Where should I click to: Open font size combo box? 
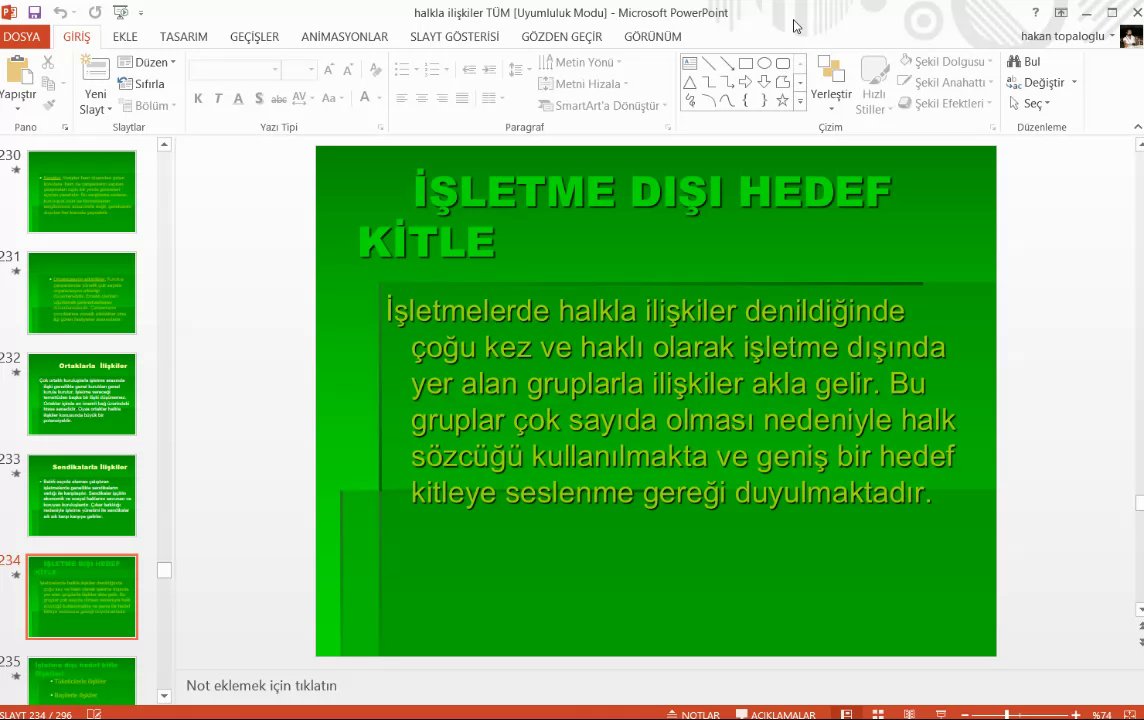click(299, 69)
